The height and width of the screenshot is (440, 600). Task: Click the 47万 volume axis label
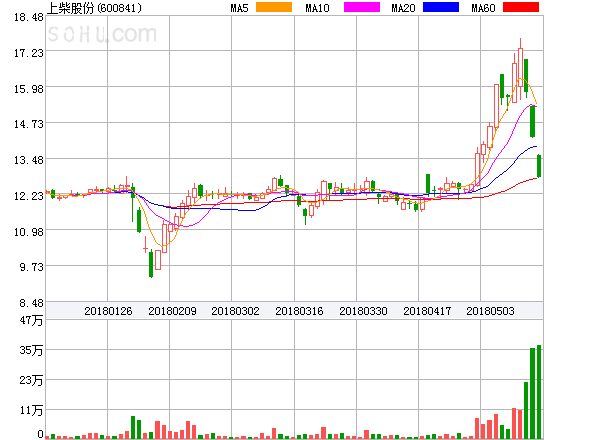point(31,320)
